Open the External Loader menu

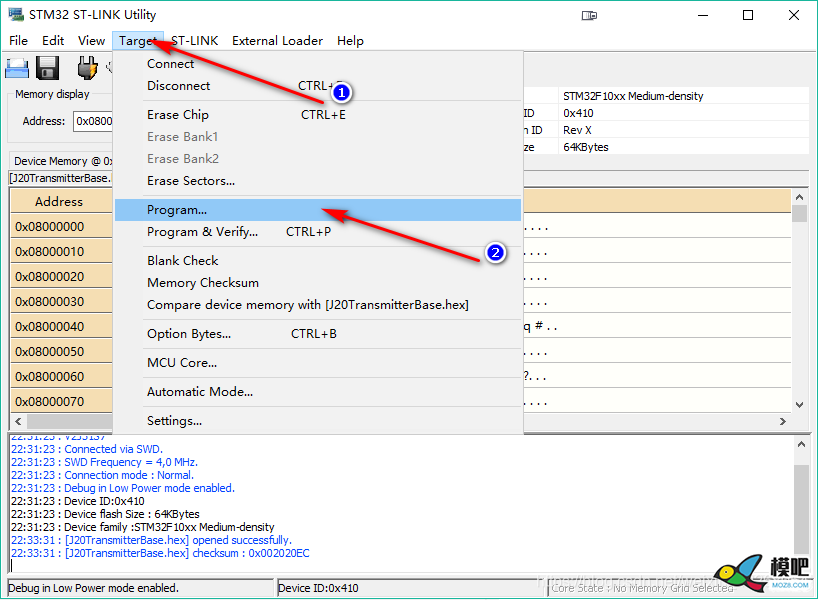coord(277,41)
